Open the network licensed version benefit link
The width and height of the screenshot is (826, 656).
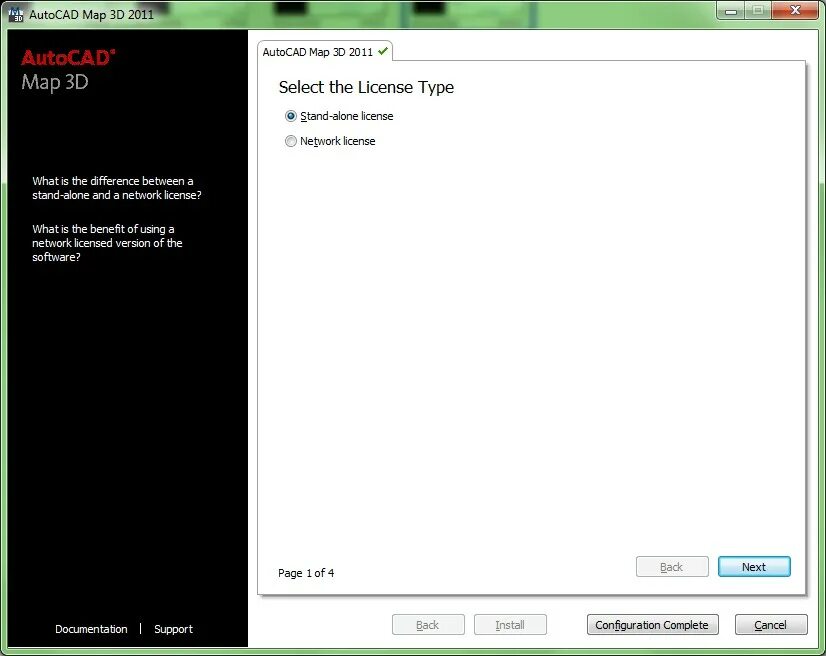point(107,243)
